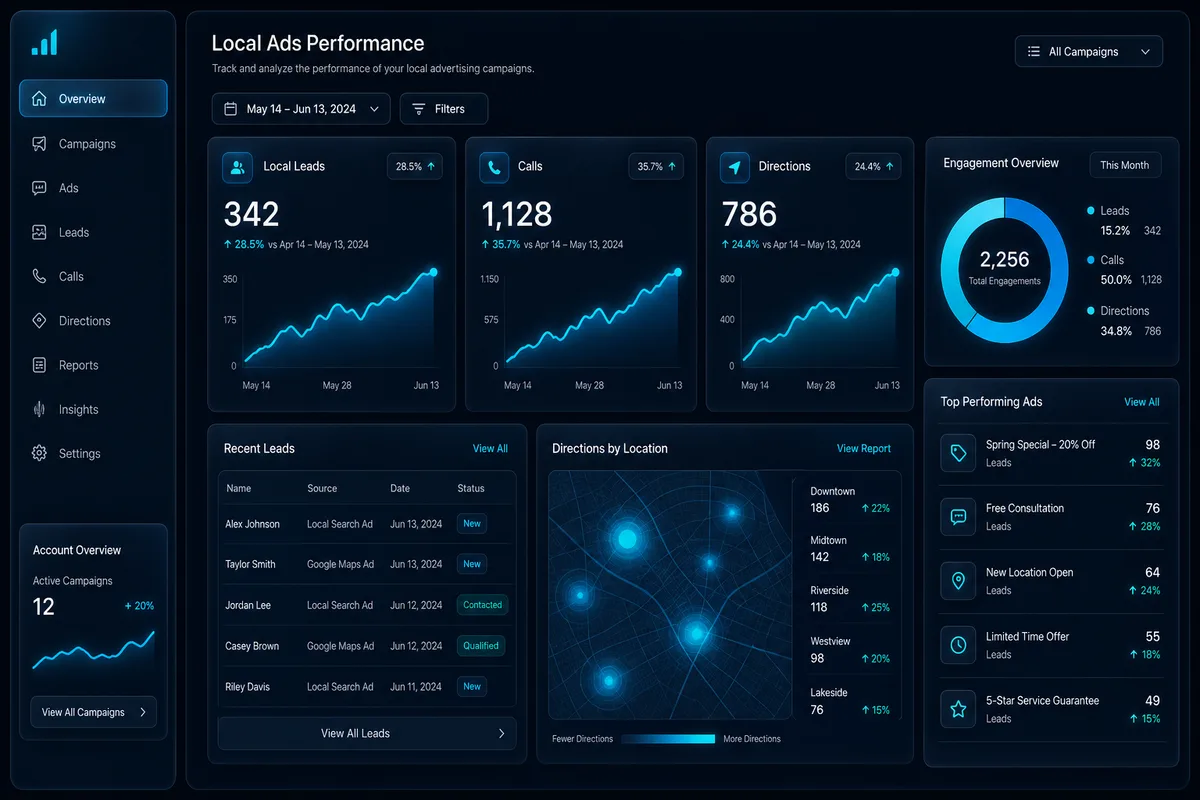Screen dimensions: 1200x800
Task: Click the Overview home icon
Action: click(x=39, y=99)
